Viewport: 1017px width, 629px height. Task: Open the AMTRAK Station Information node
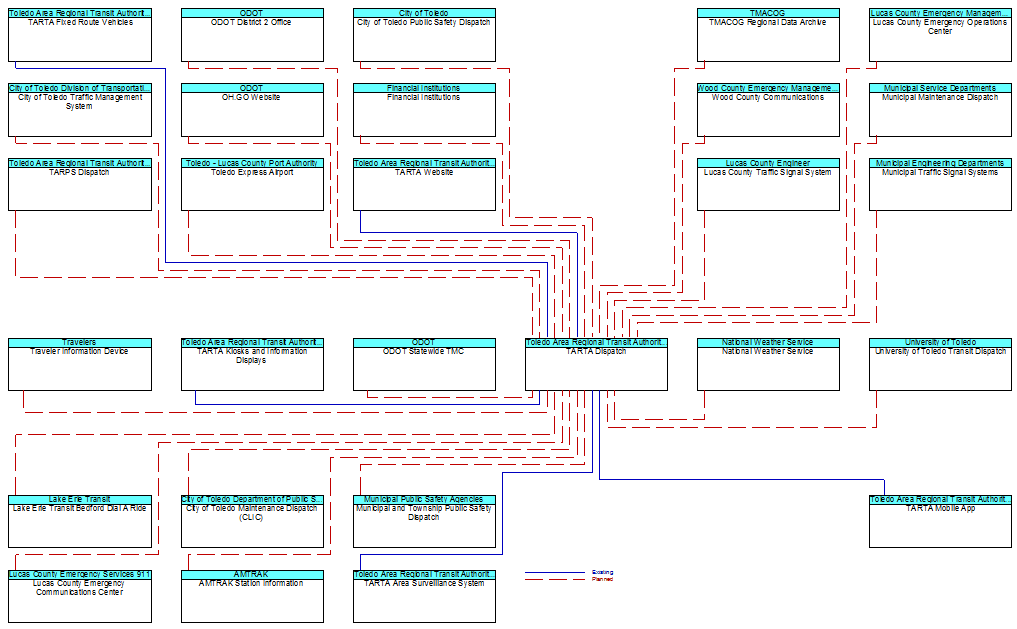coord(252,597)
